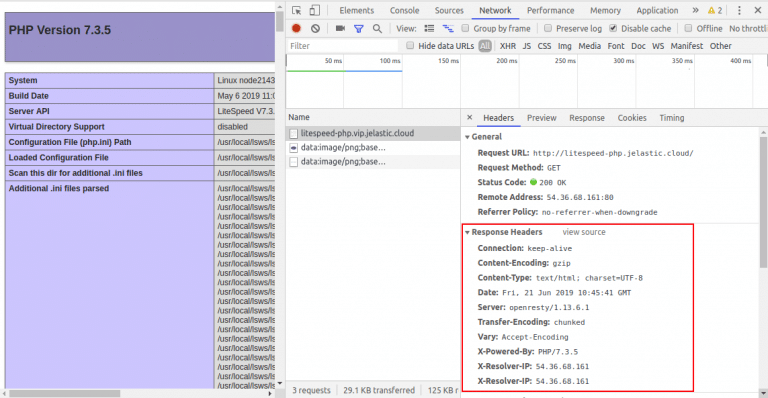Show the two warnings indicator
The height and width of the screenshot is (398, 768).
[x=715, y=10]
